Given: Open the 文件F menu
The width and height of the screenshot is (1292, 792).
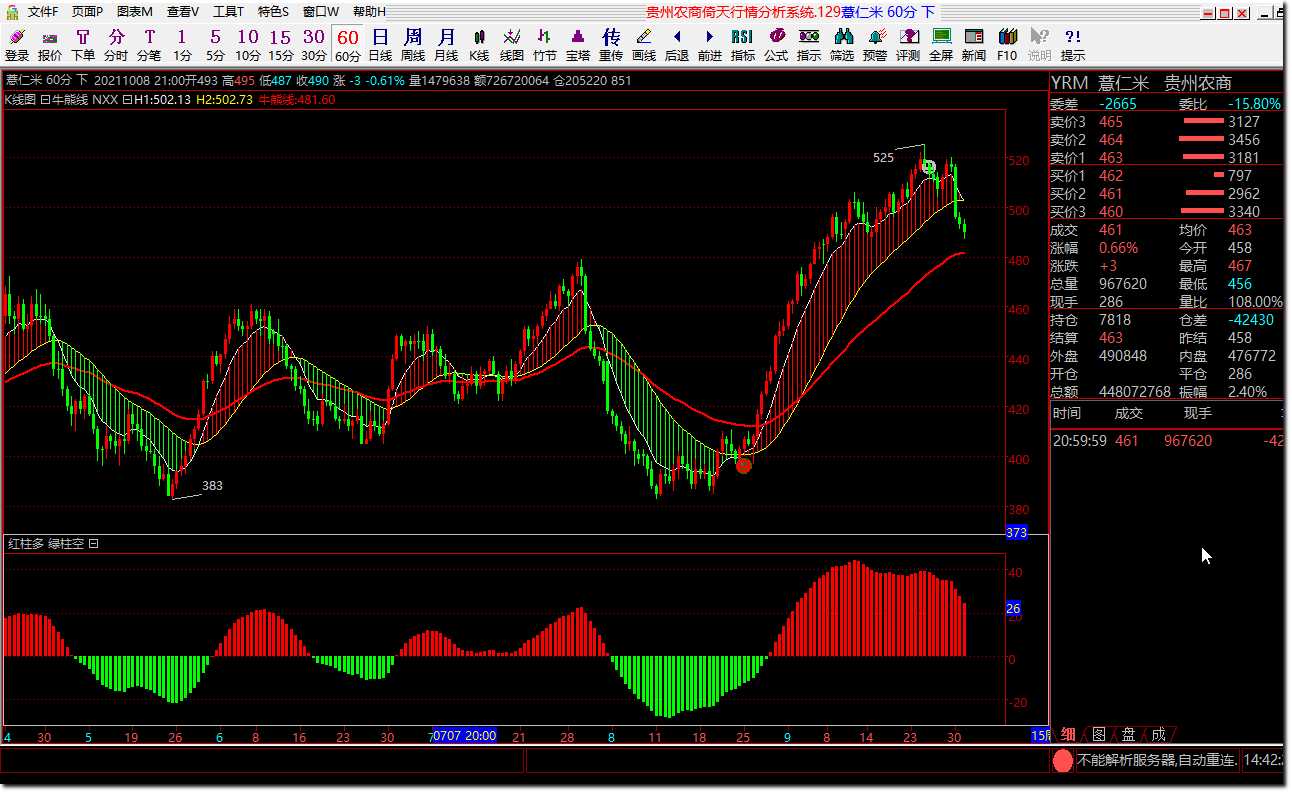Looking at the screenshot, I should point(43,12).
